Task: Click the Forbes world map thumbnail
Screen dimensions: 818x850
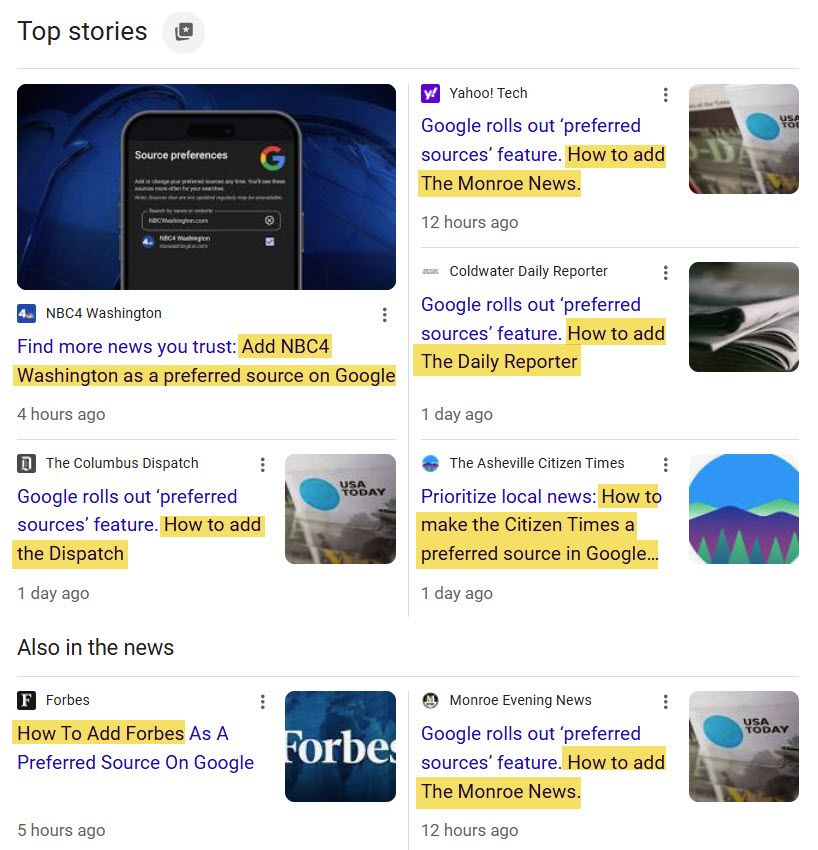Action: tap(340, 746)
